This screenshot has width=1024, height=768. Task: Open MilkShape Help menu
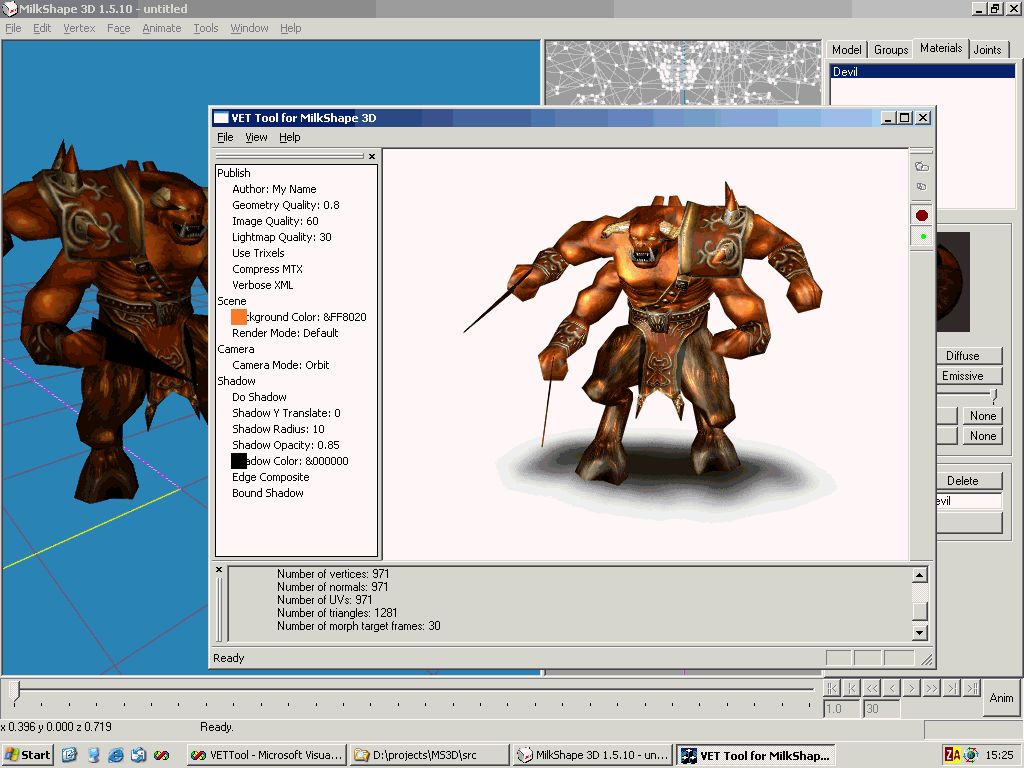coord(291,28)
